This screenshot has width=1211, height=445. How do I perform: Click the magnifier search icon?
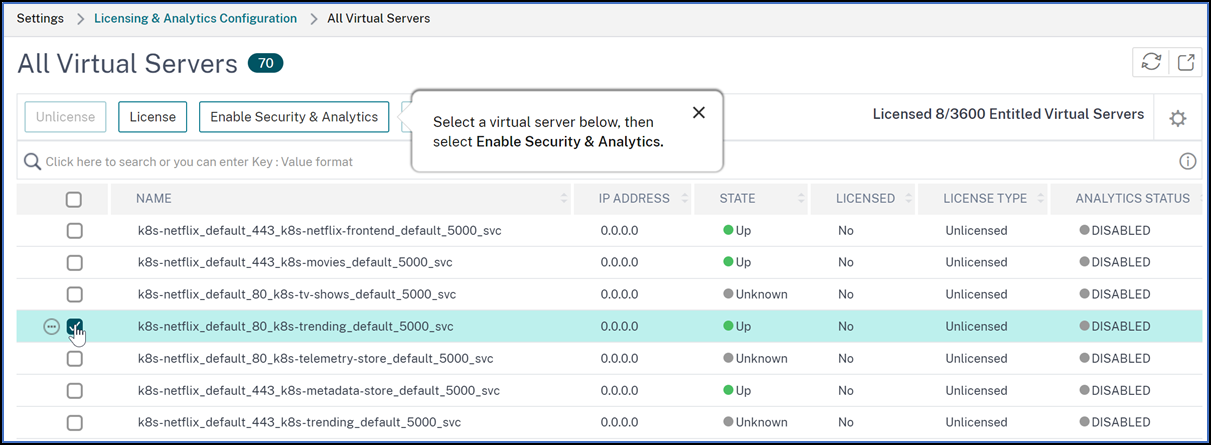click(32, 161)
